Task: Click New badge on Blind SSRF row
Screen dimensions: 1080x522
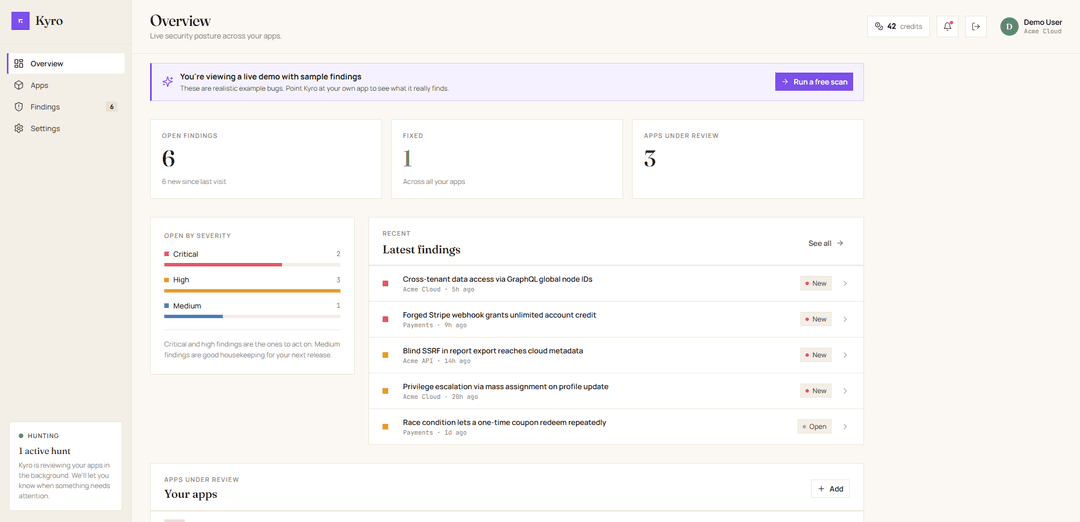Action: 816,355
